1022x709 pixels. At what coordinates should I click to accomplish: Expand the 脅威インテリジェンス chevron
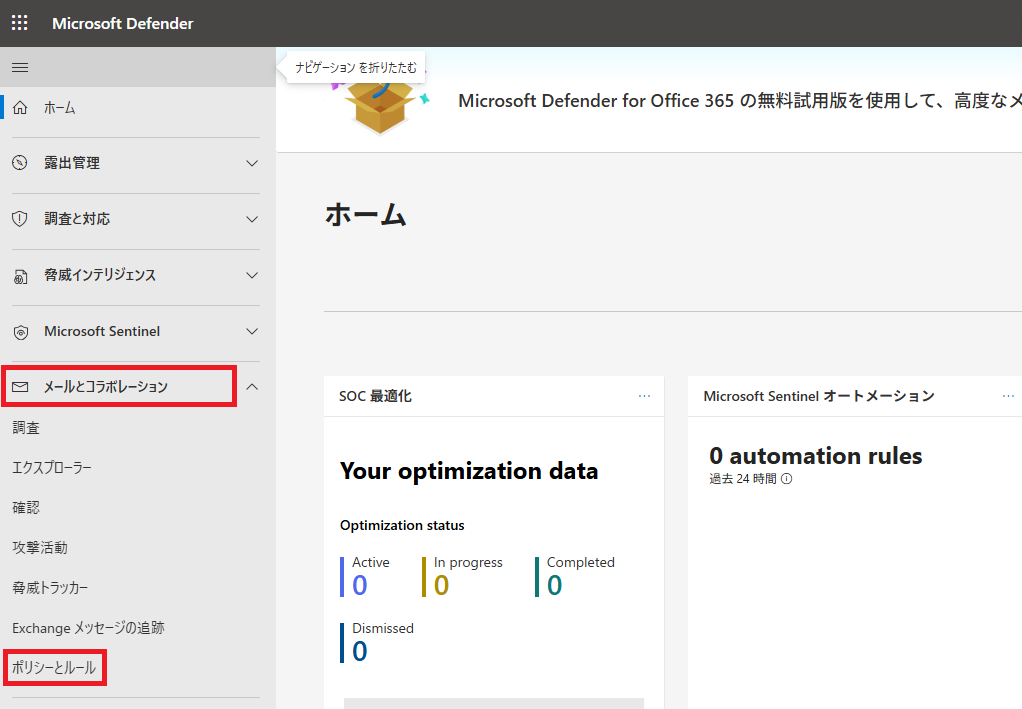252,275
